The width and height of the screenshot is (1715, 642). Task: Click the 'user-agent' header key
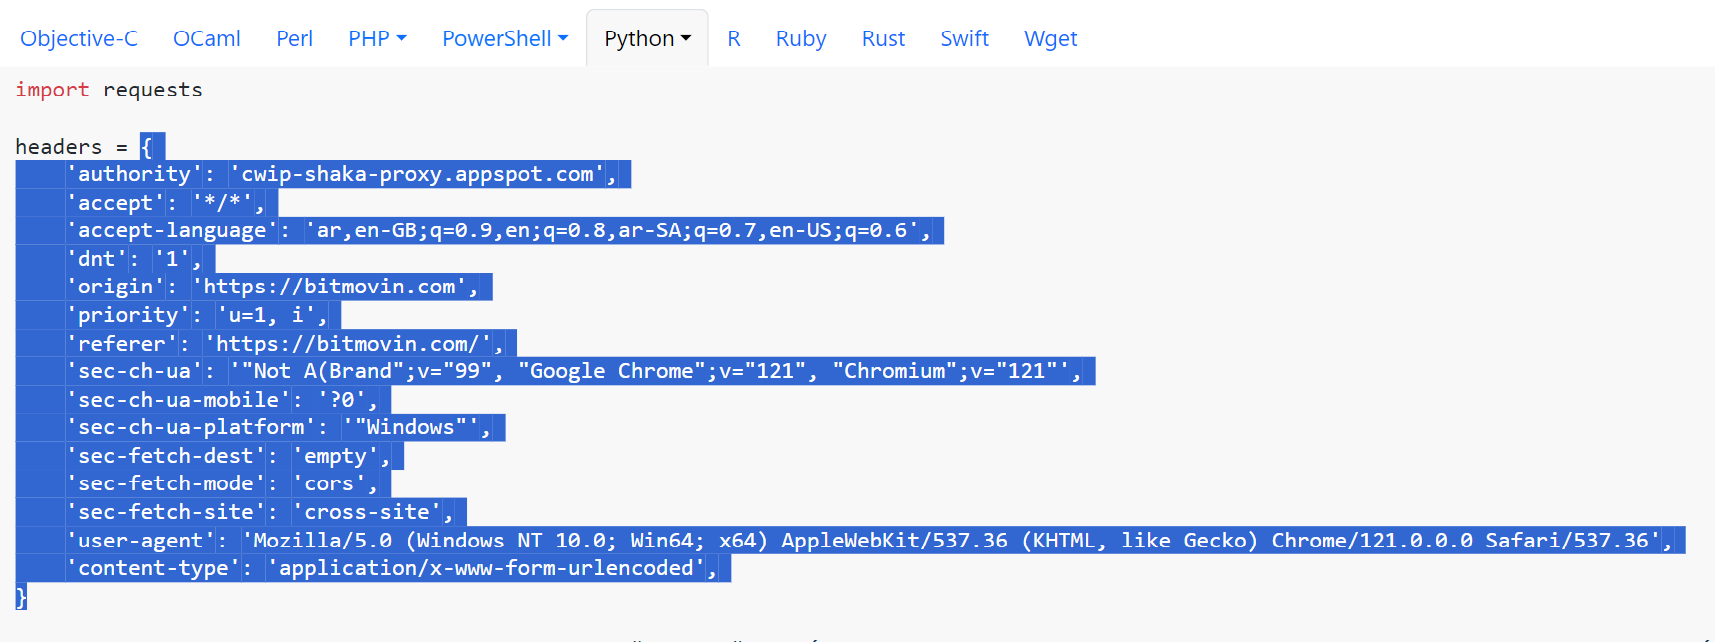(x=141, y=541)
